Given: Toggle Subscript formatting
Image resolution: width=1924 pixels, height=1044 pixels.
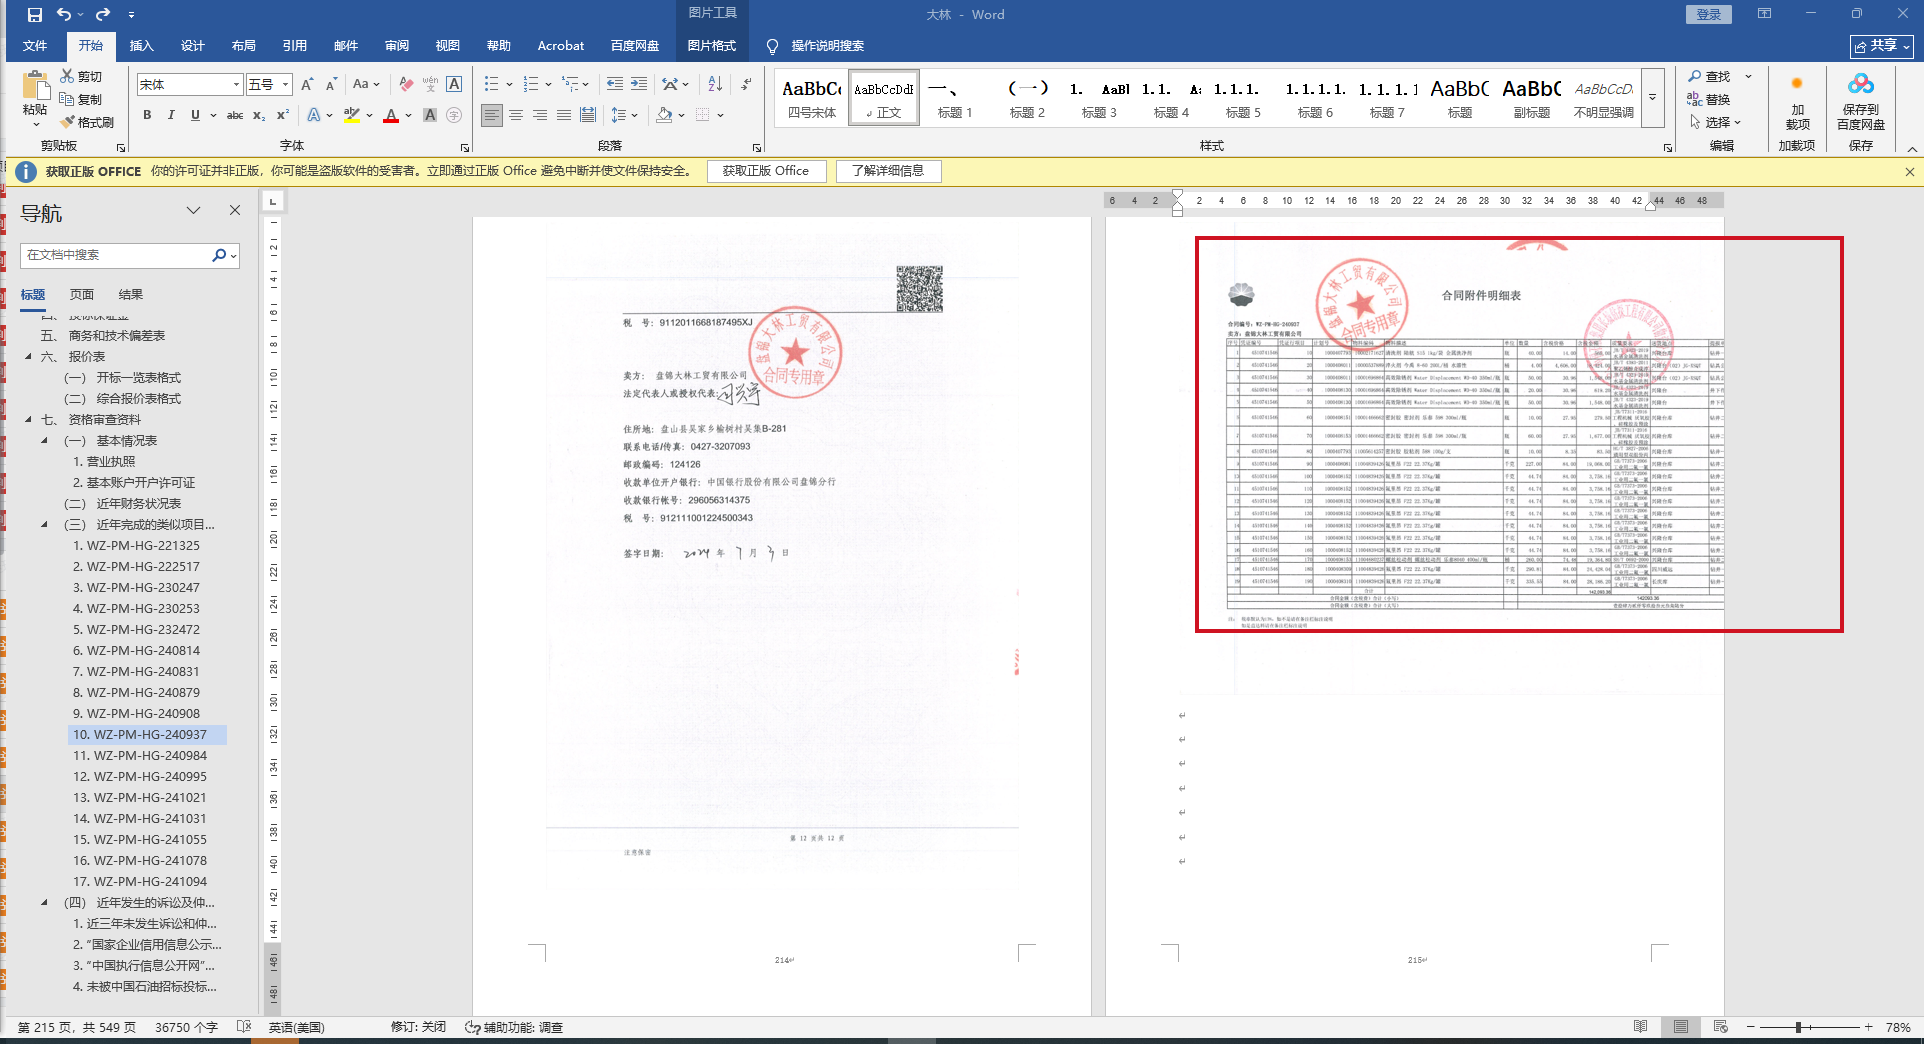Looking at the screenshot, I should (x=259, y=115).
